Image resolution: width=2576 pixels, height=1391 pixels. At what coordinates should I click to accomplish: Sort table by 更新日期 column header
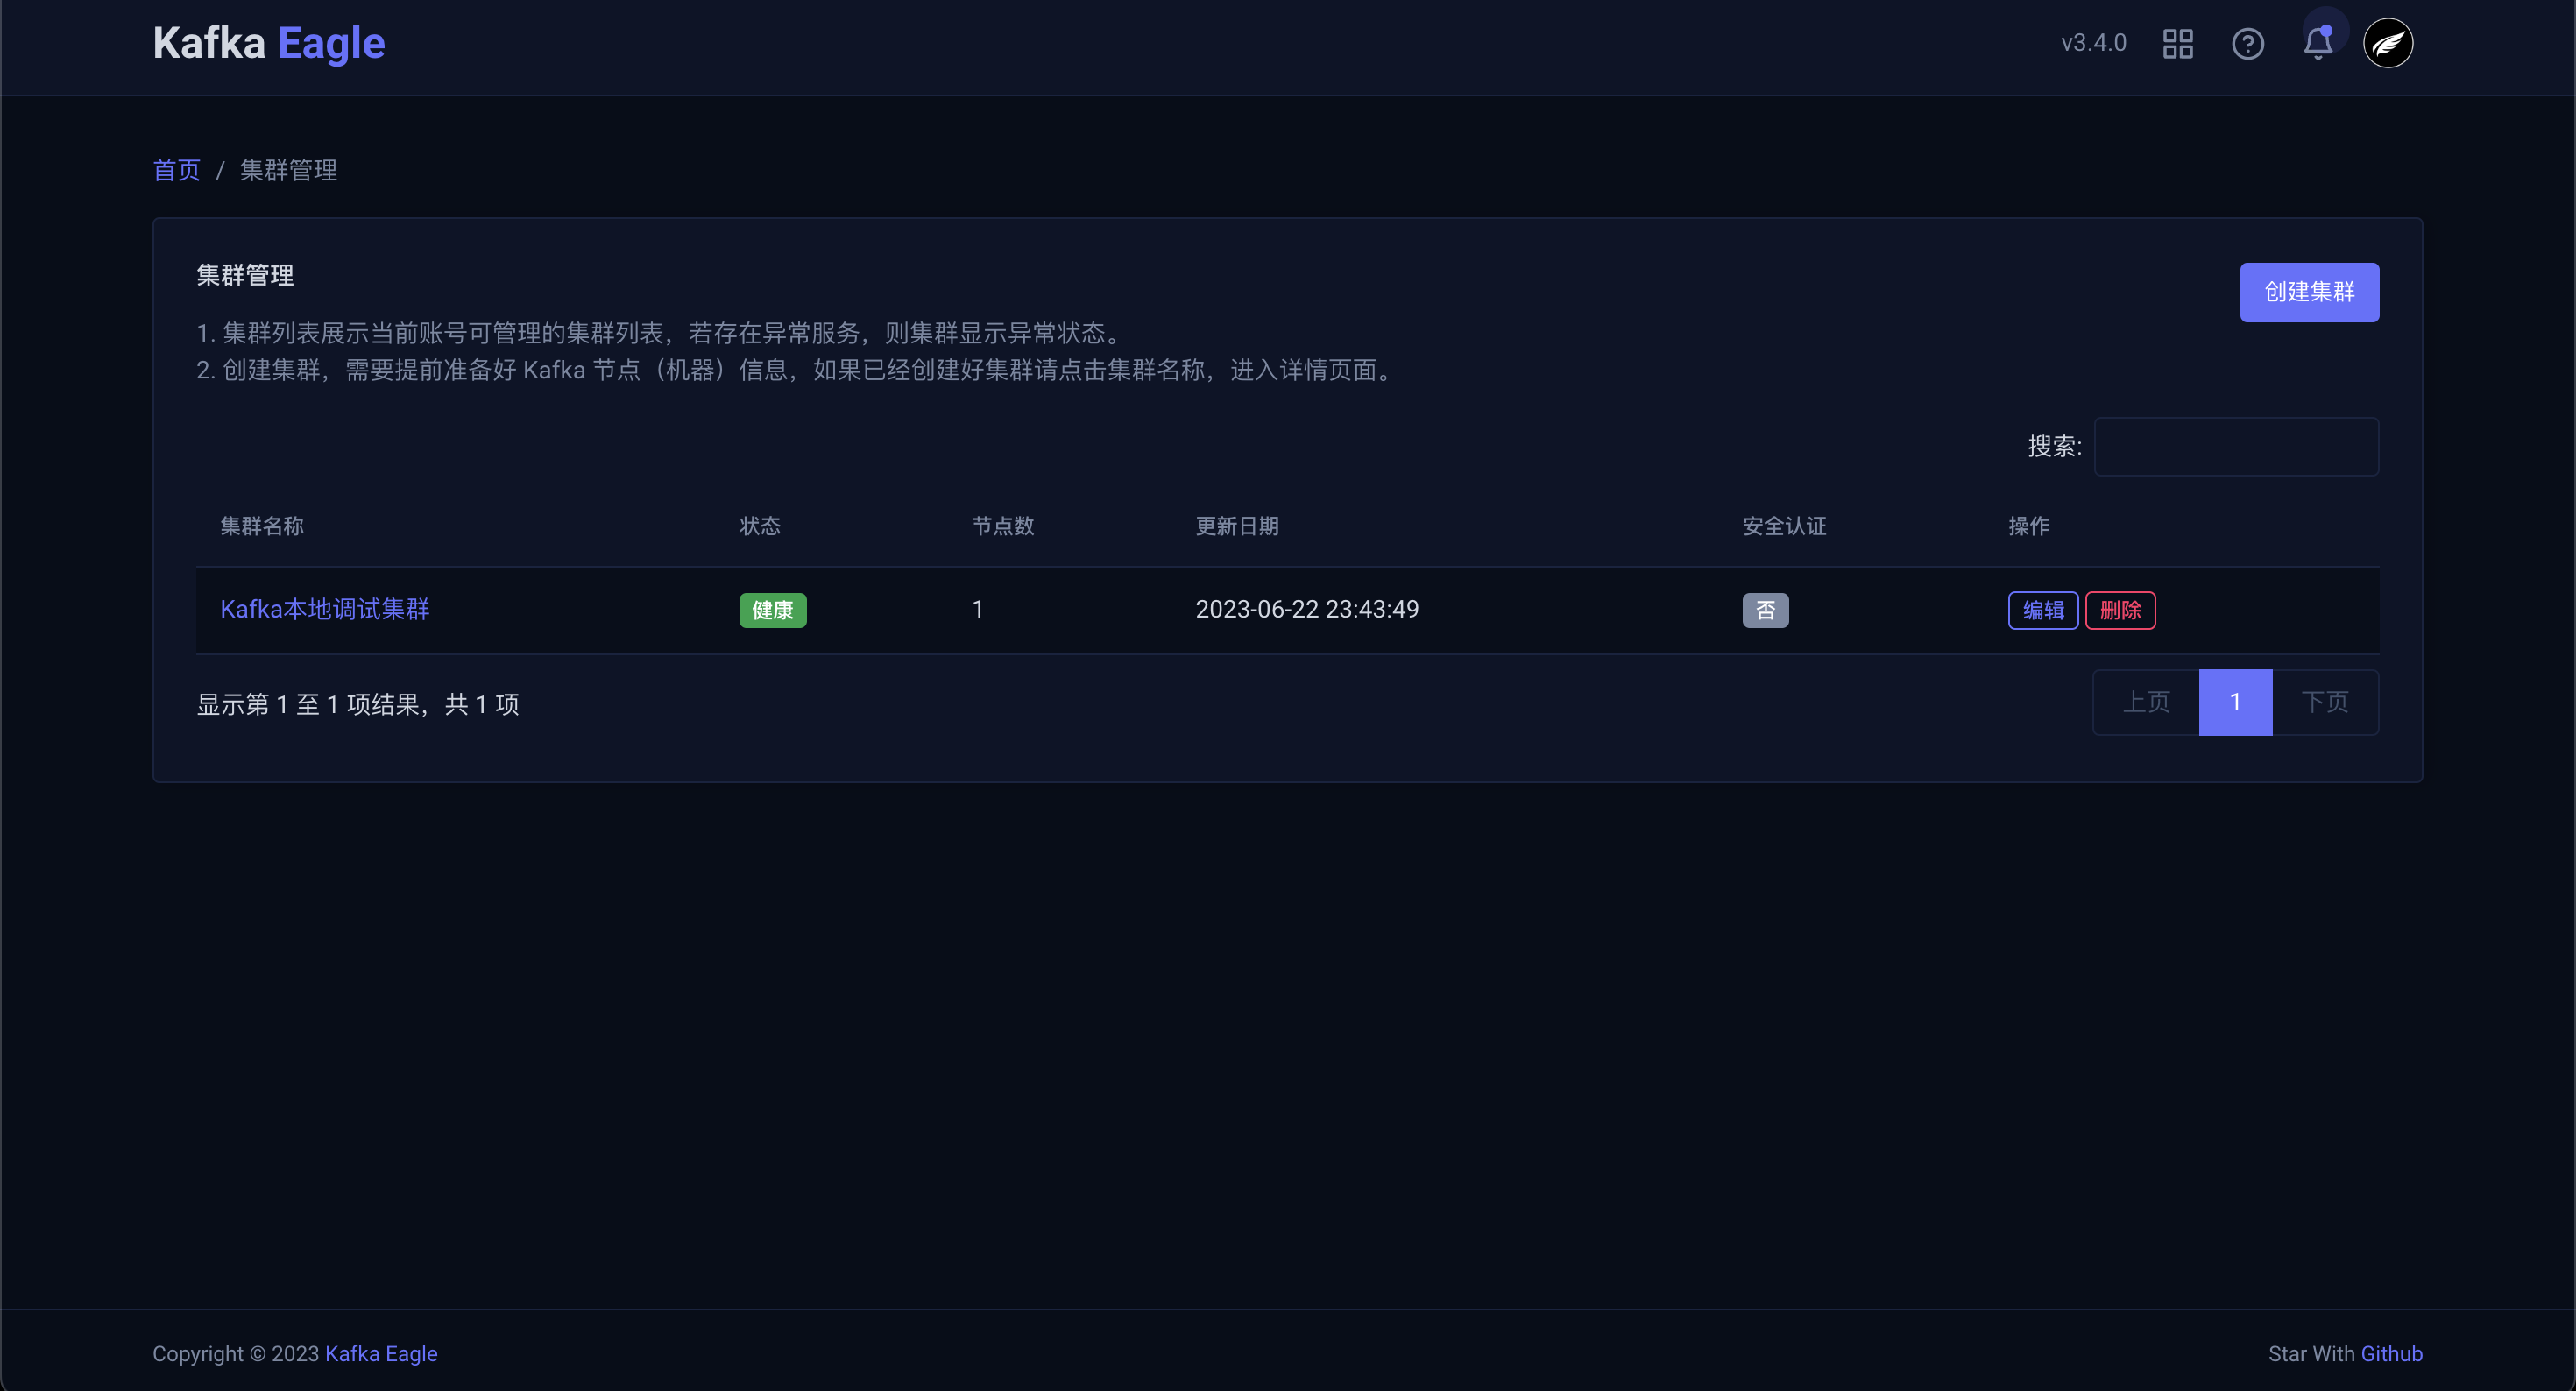tap(1236, 526)
